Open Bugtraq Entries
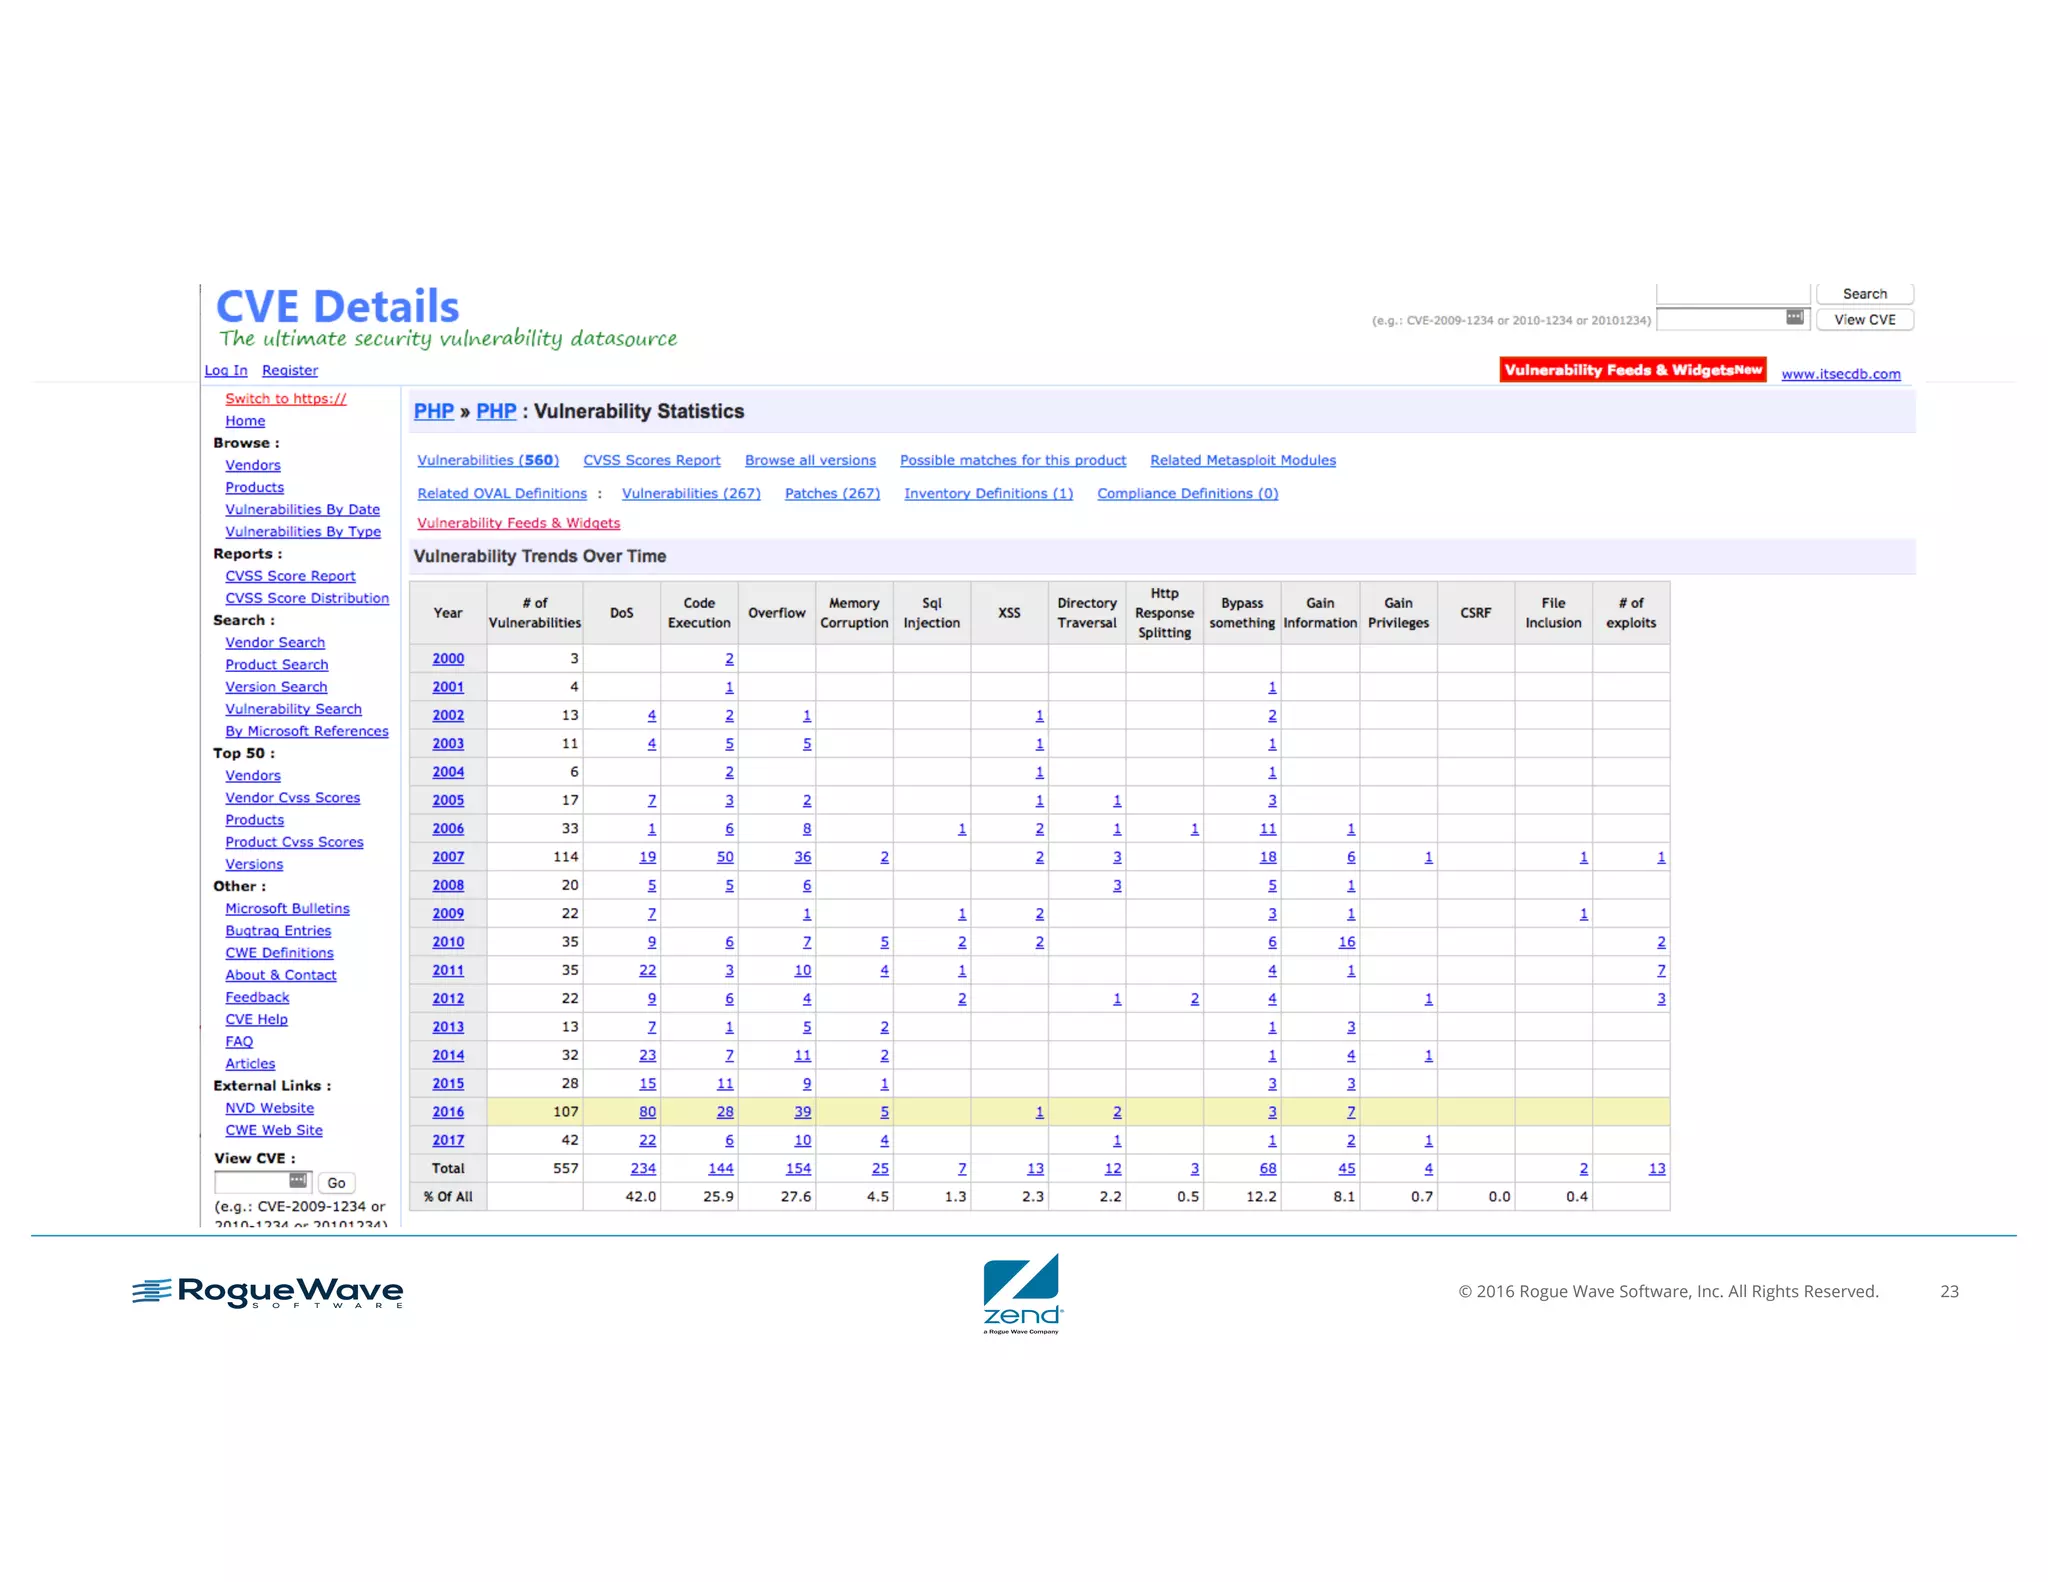Image resolution: width=2048 pixels, height=1582 pixels. click(278, 931)
